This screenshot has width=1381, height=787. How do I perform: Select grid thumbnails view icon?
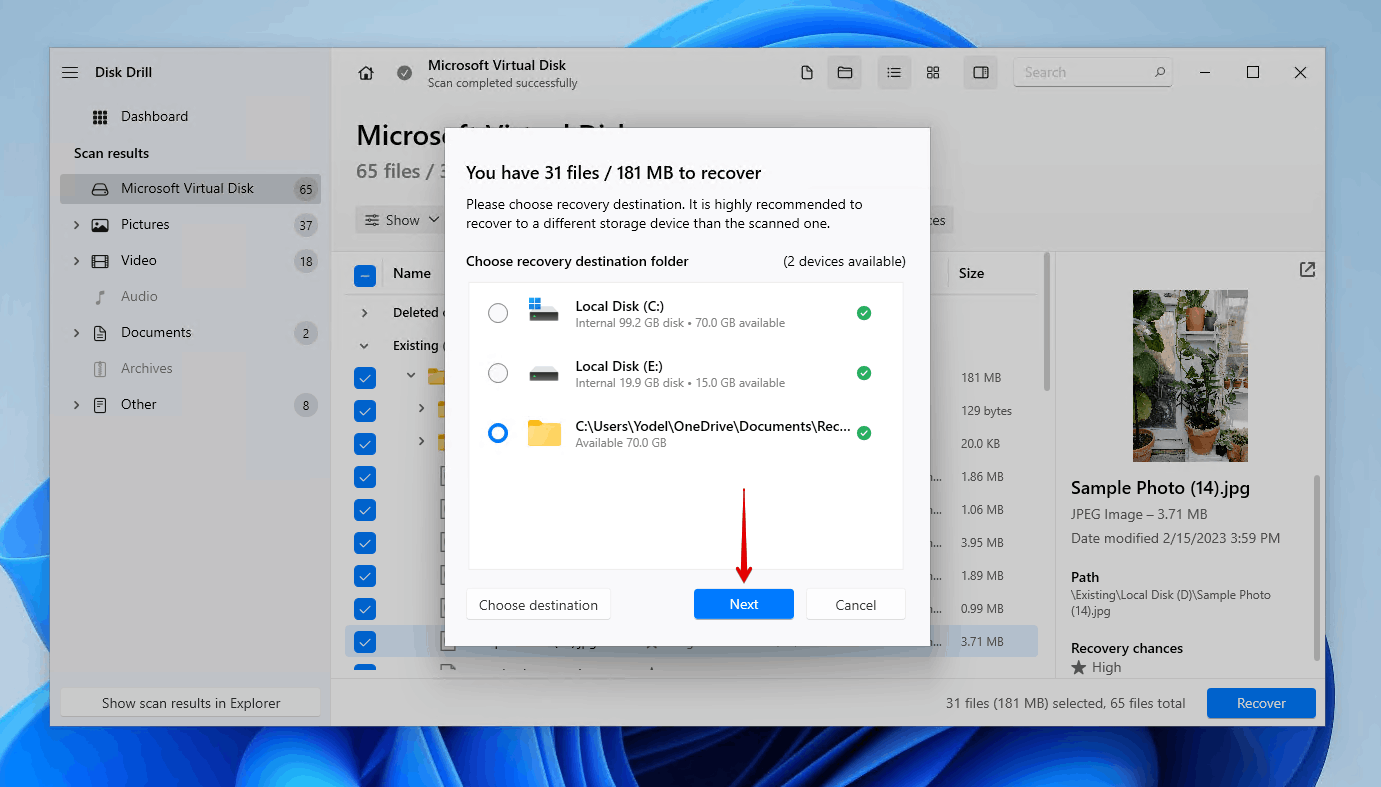point(933,73)
